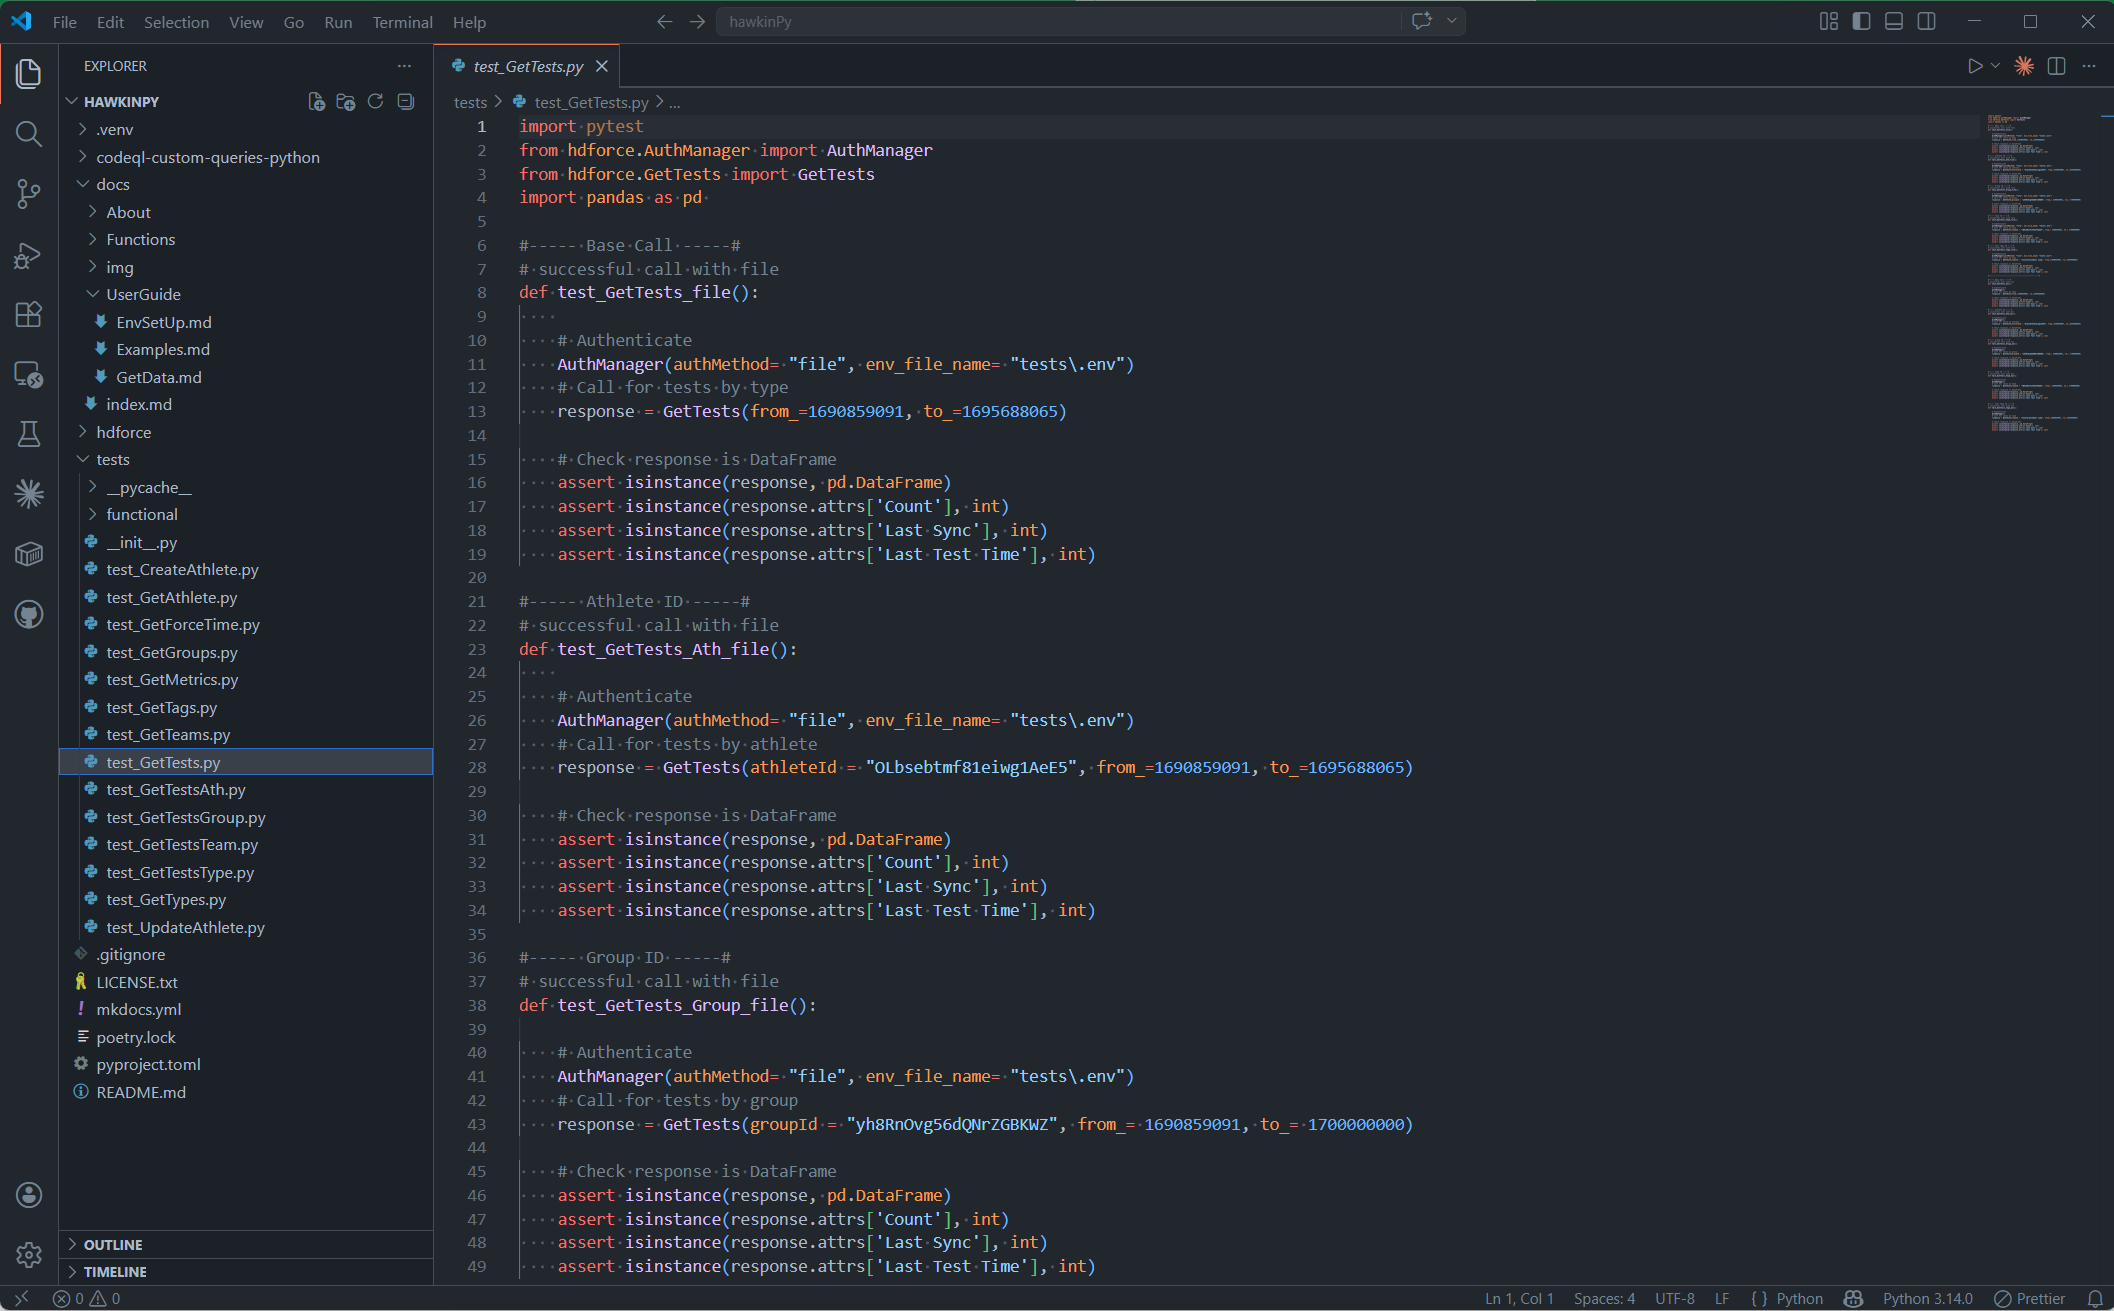Open the Testing beaker view

coord(28,434)
